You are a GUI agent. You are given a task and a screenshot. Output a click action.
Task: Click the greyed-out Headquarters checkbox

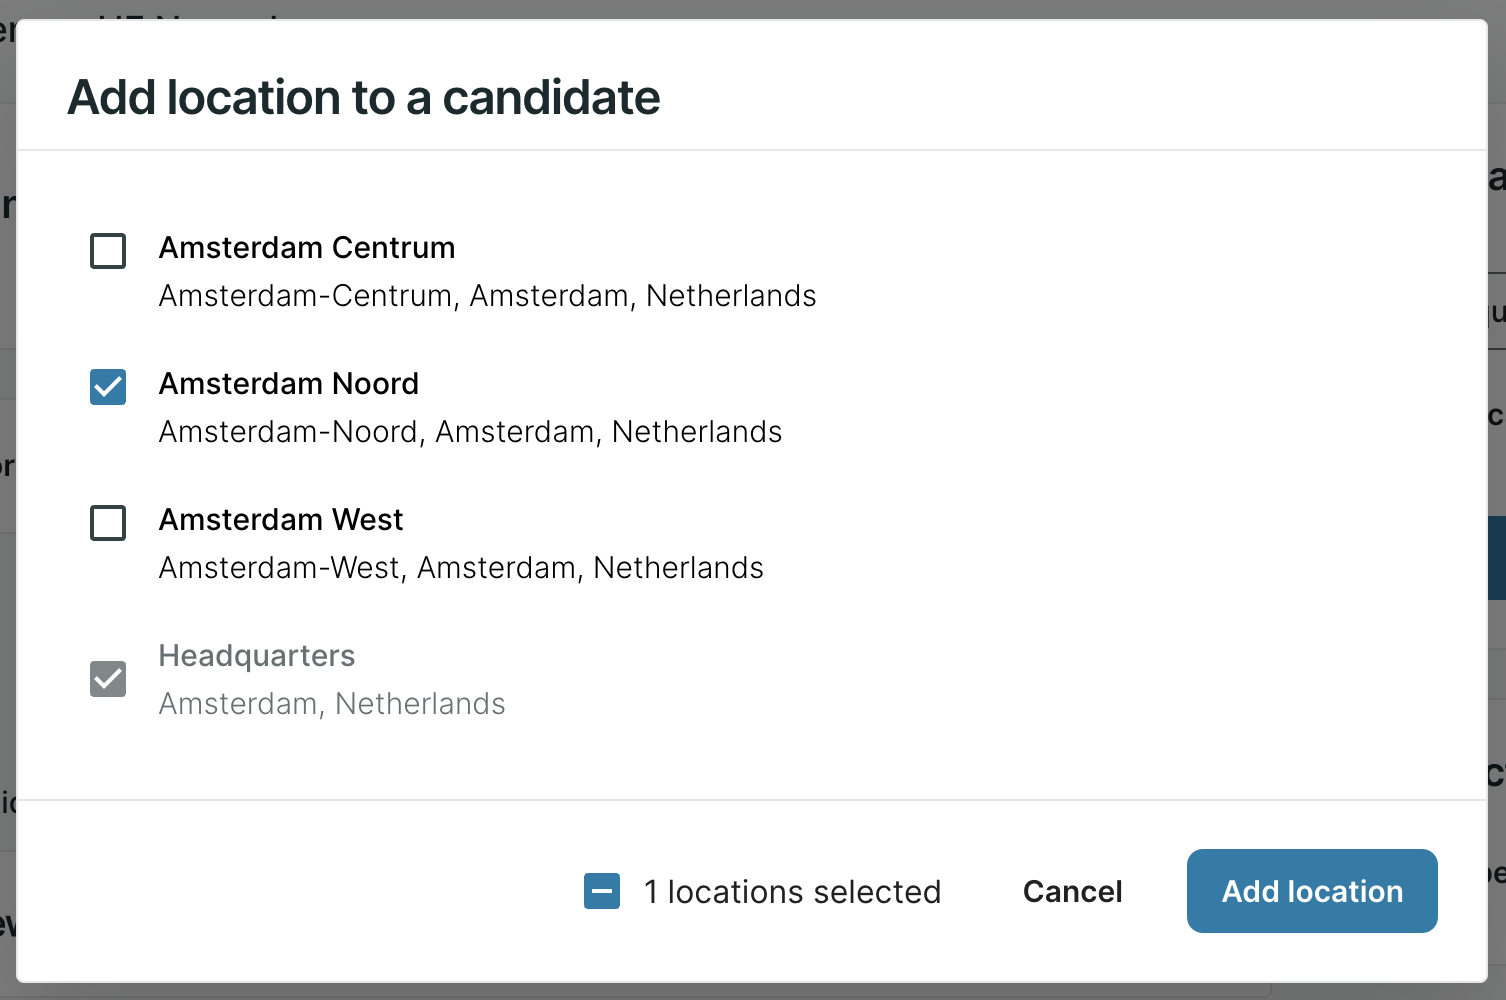point(108,679)
